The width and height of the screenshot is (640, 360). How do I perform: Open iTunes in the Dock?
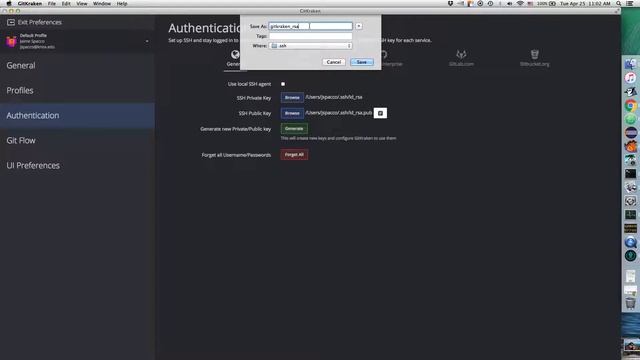tap(631, 78)
